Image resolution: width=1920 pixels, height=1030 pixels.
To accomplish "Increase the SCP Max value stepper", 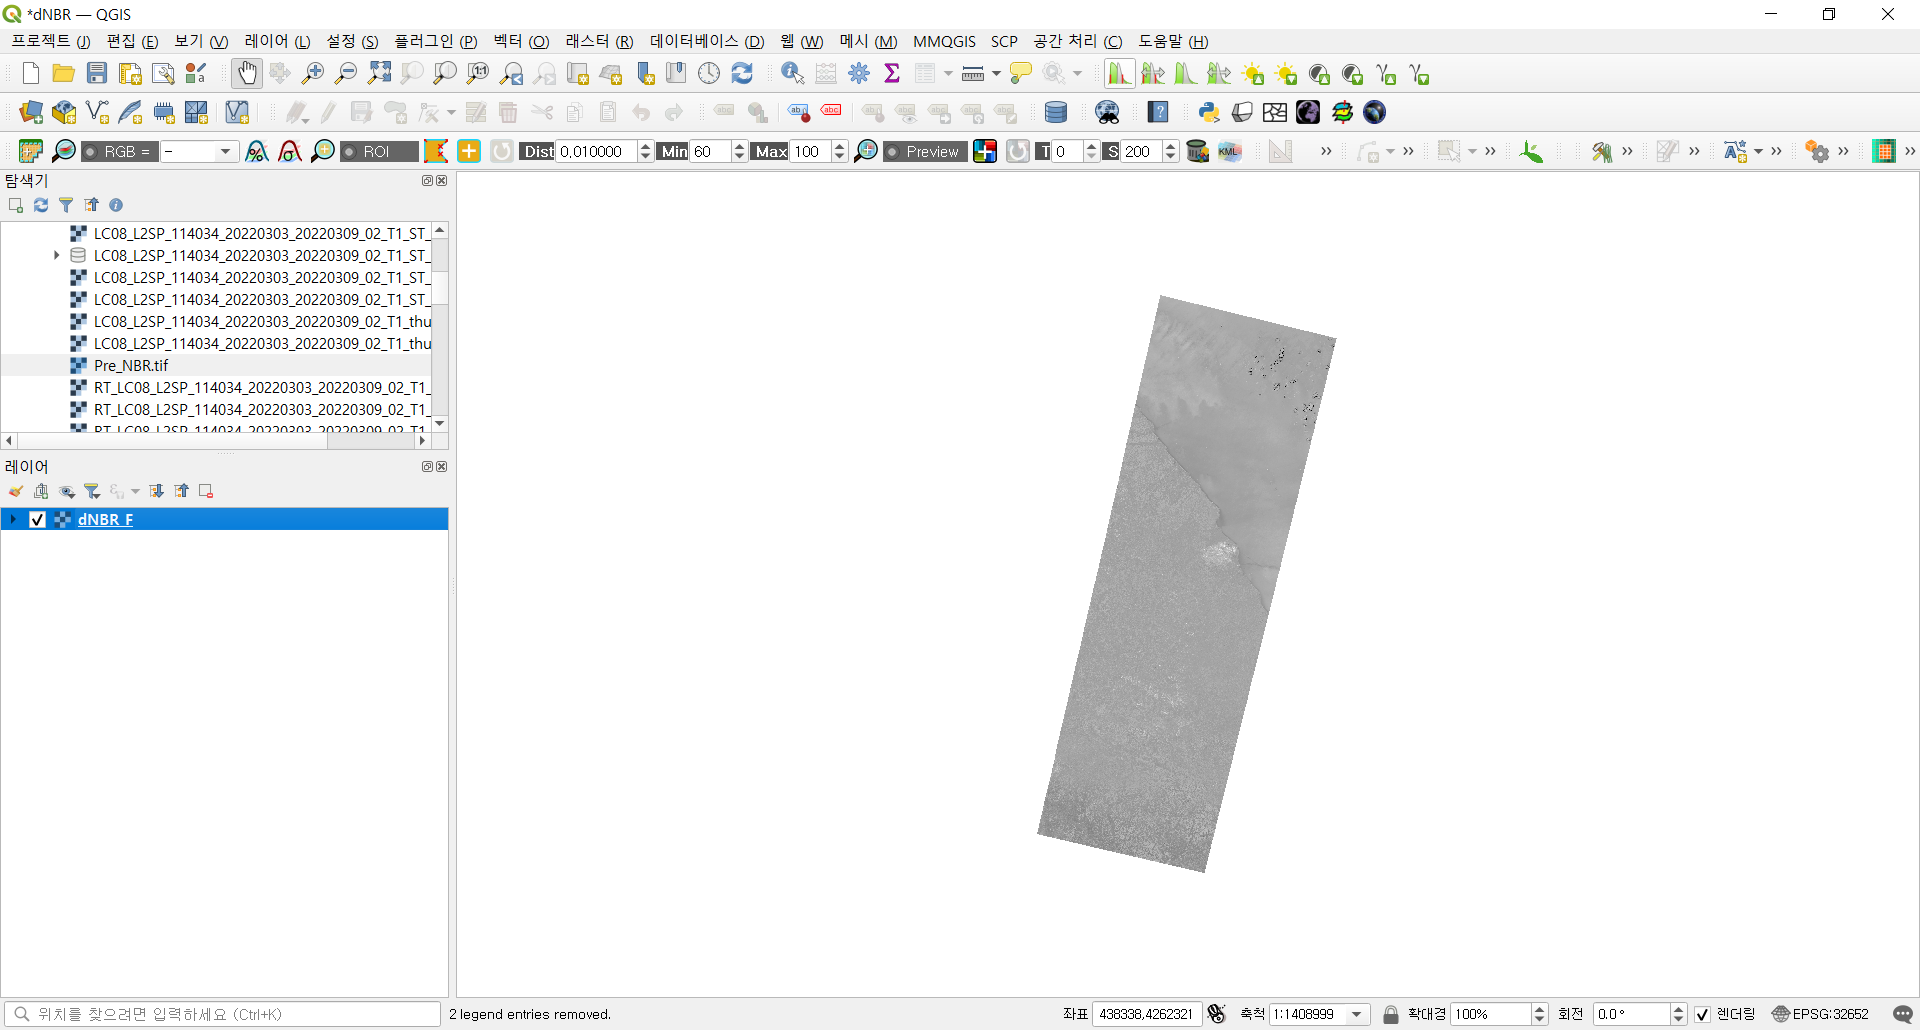I will coord(840,146).
